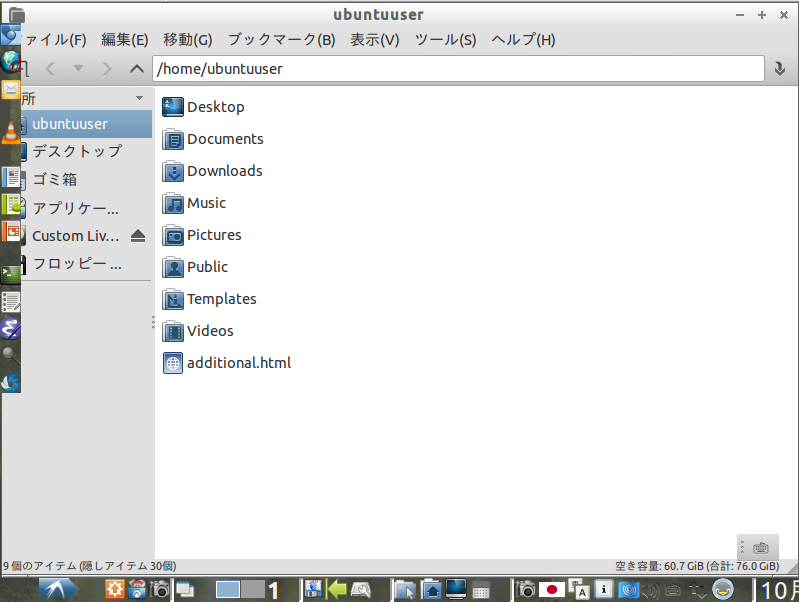Click the on-screen keyboard icon

tap(761, 548)
